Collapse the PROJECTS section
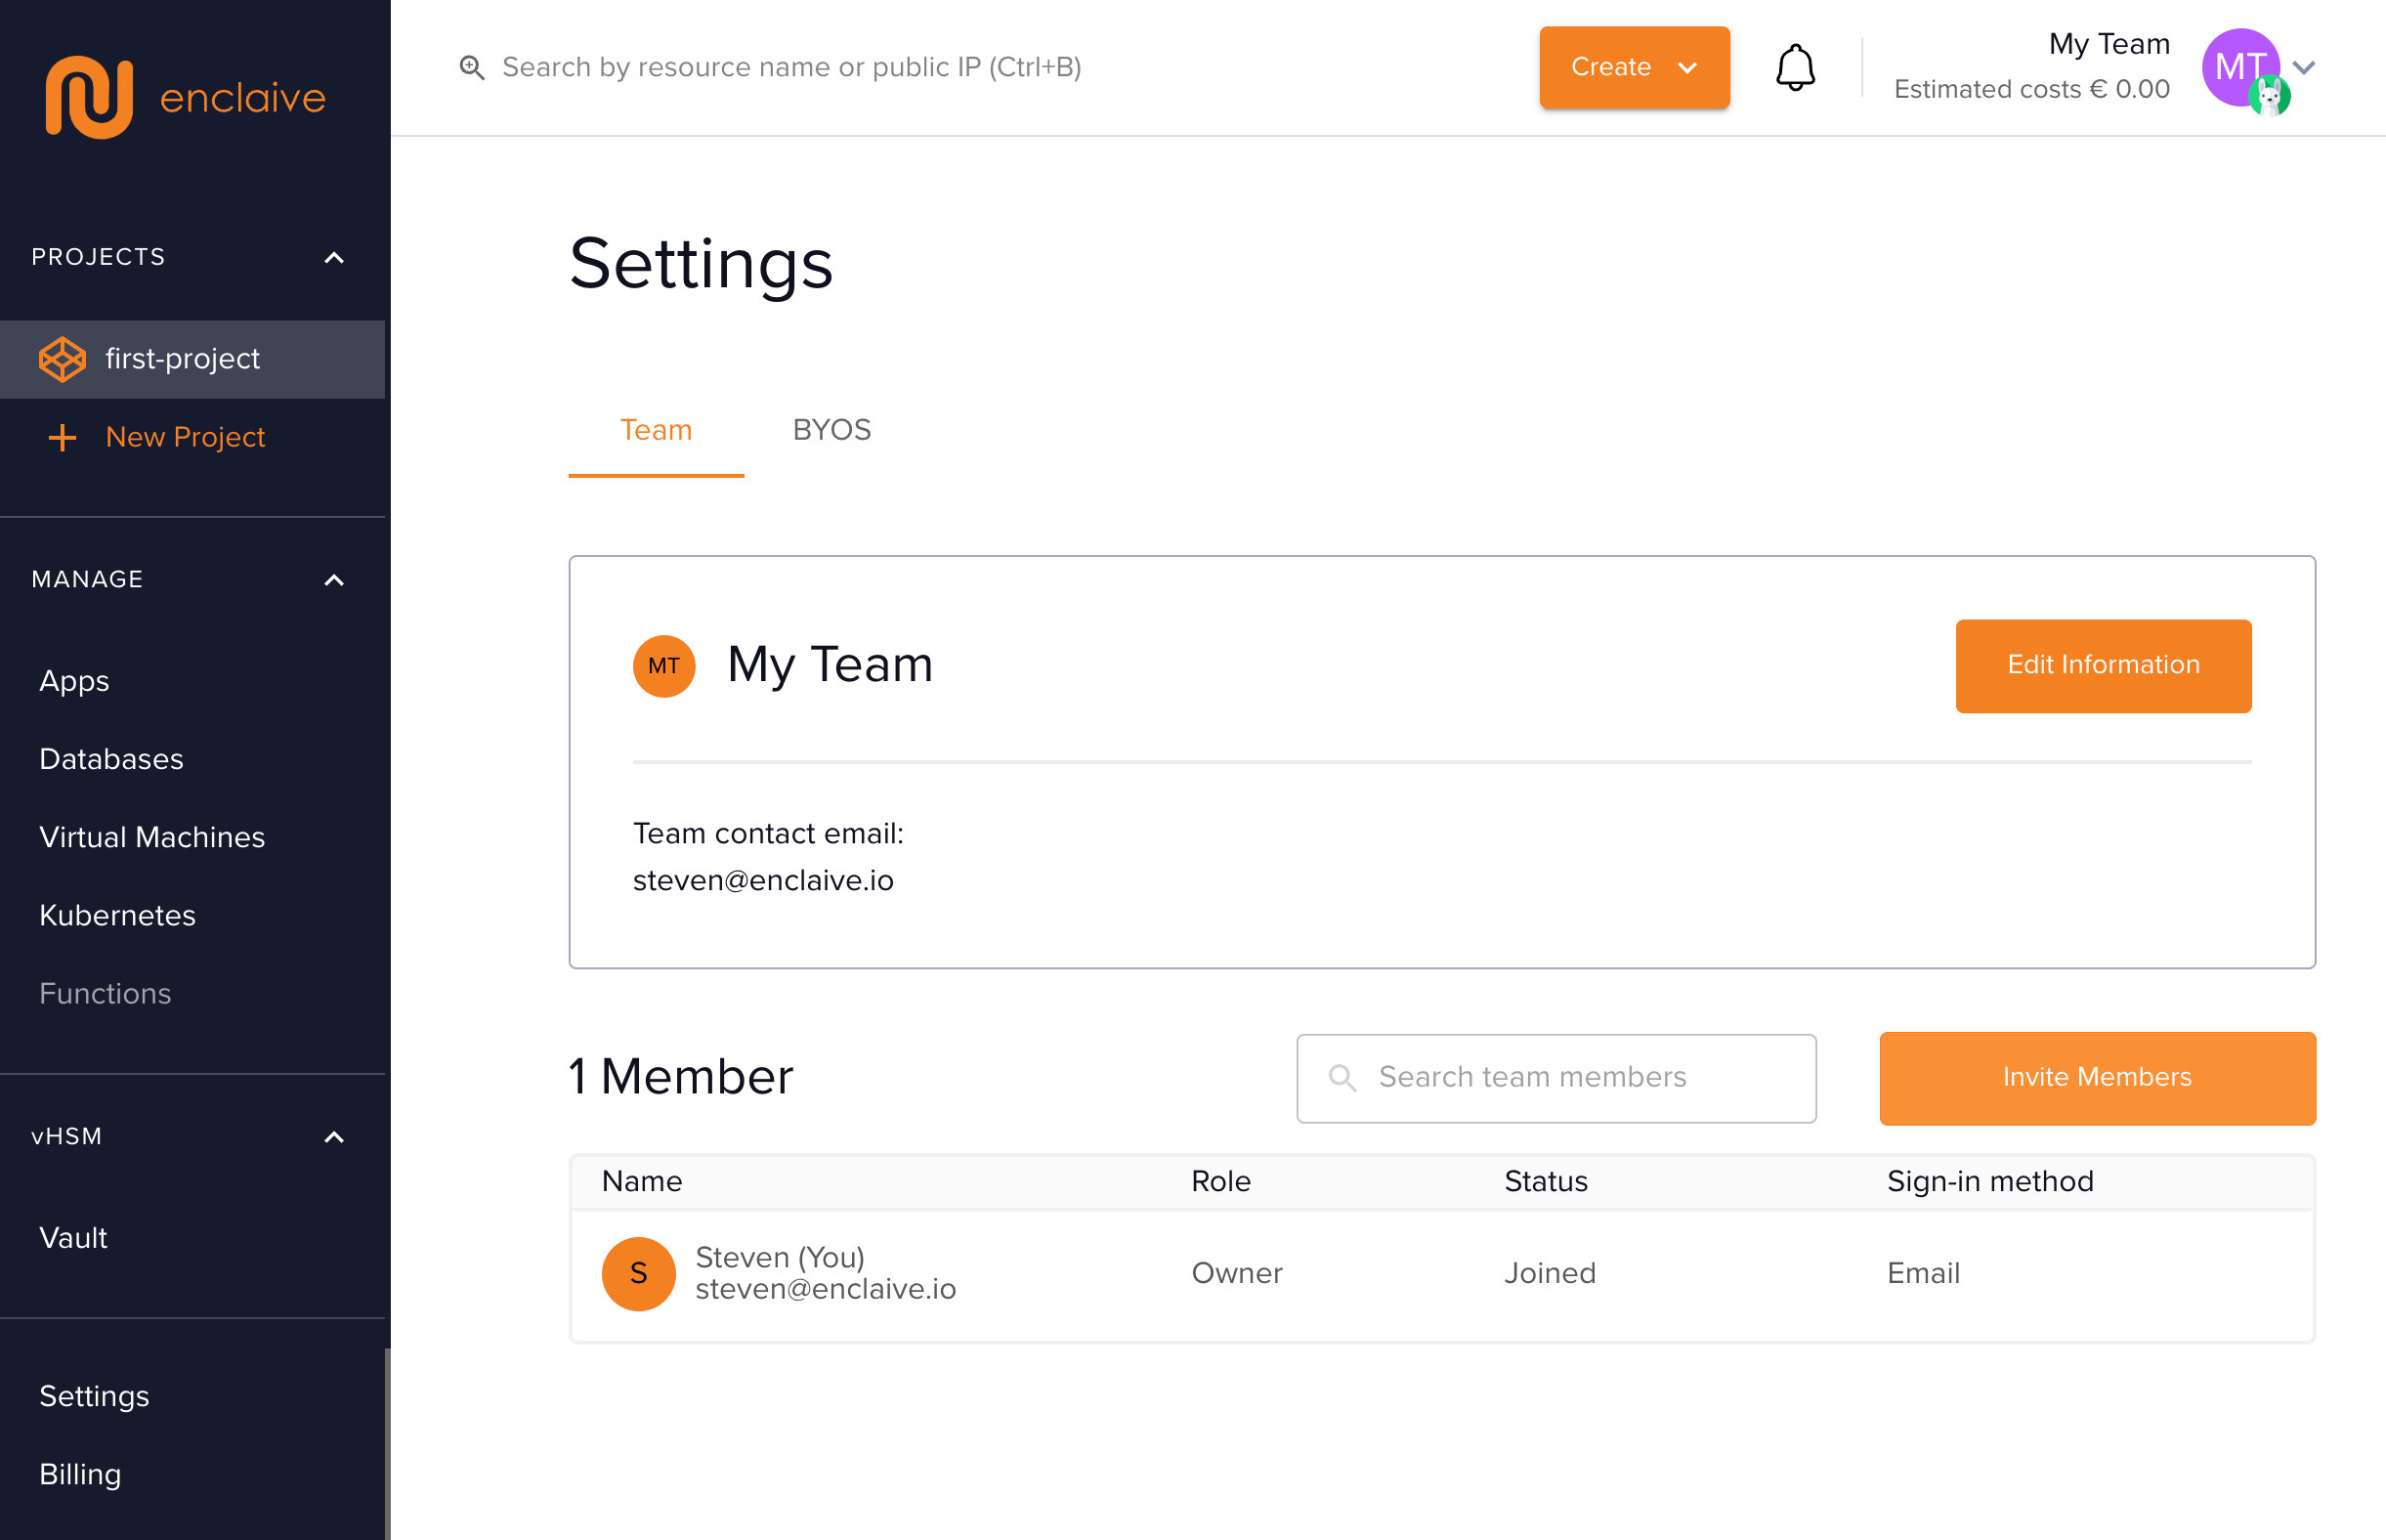The height and width of the screenshot is (1540, 2386). [x=334, y=258]
